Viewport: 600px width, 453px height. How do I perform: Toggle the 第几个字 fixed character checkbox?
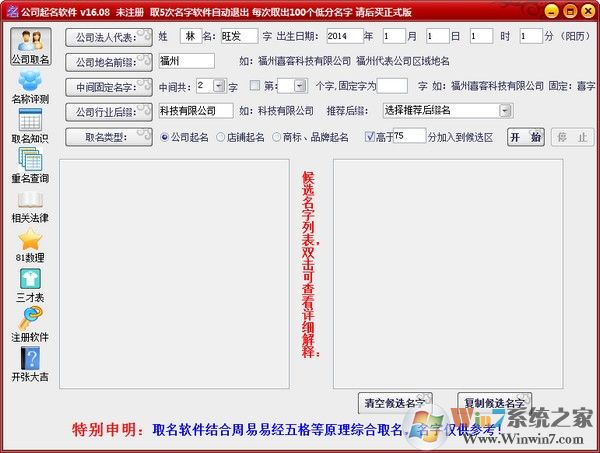pyautogui.click(x=254, y=85)
